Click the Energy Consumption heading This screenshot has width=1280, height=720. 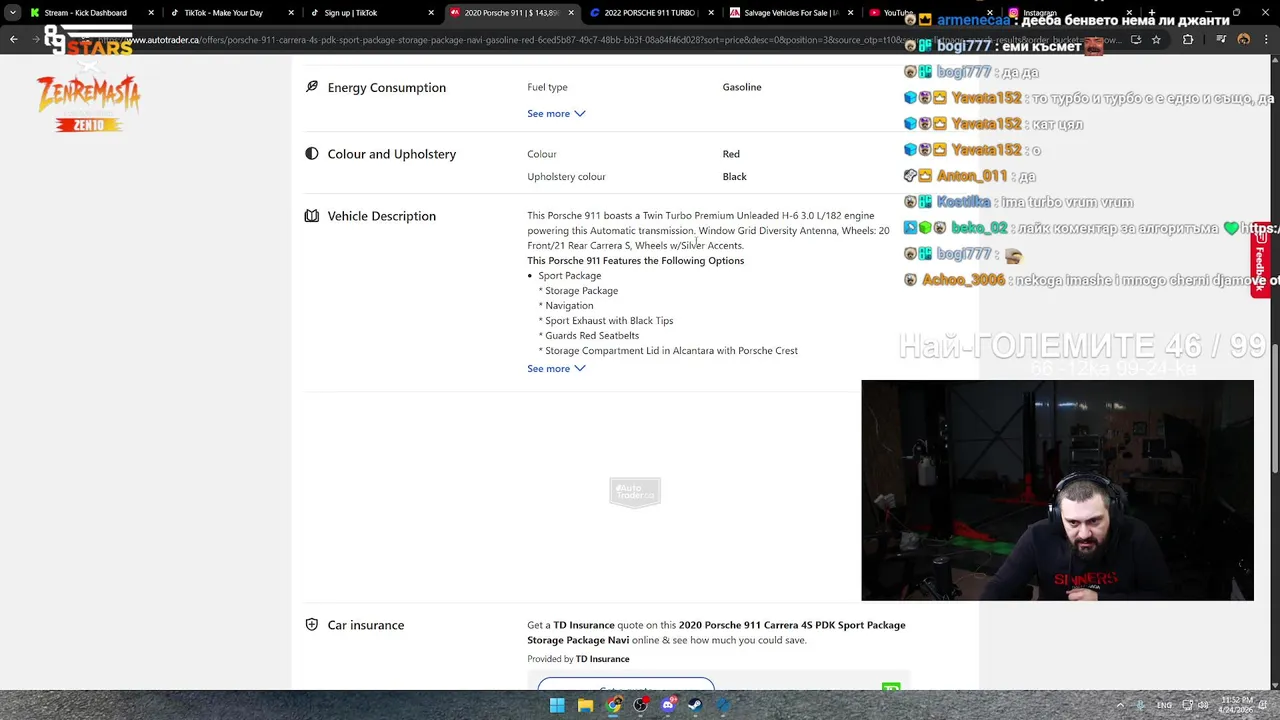387,87
